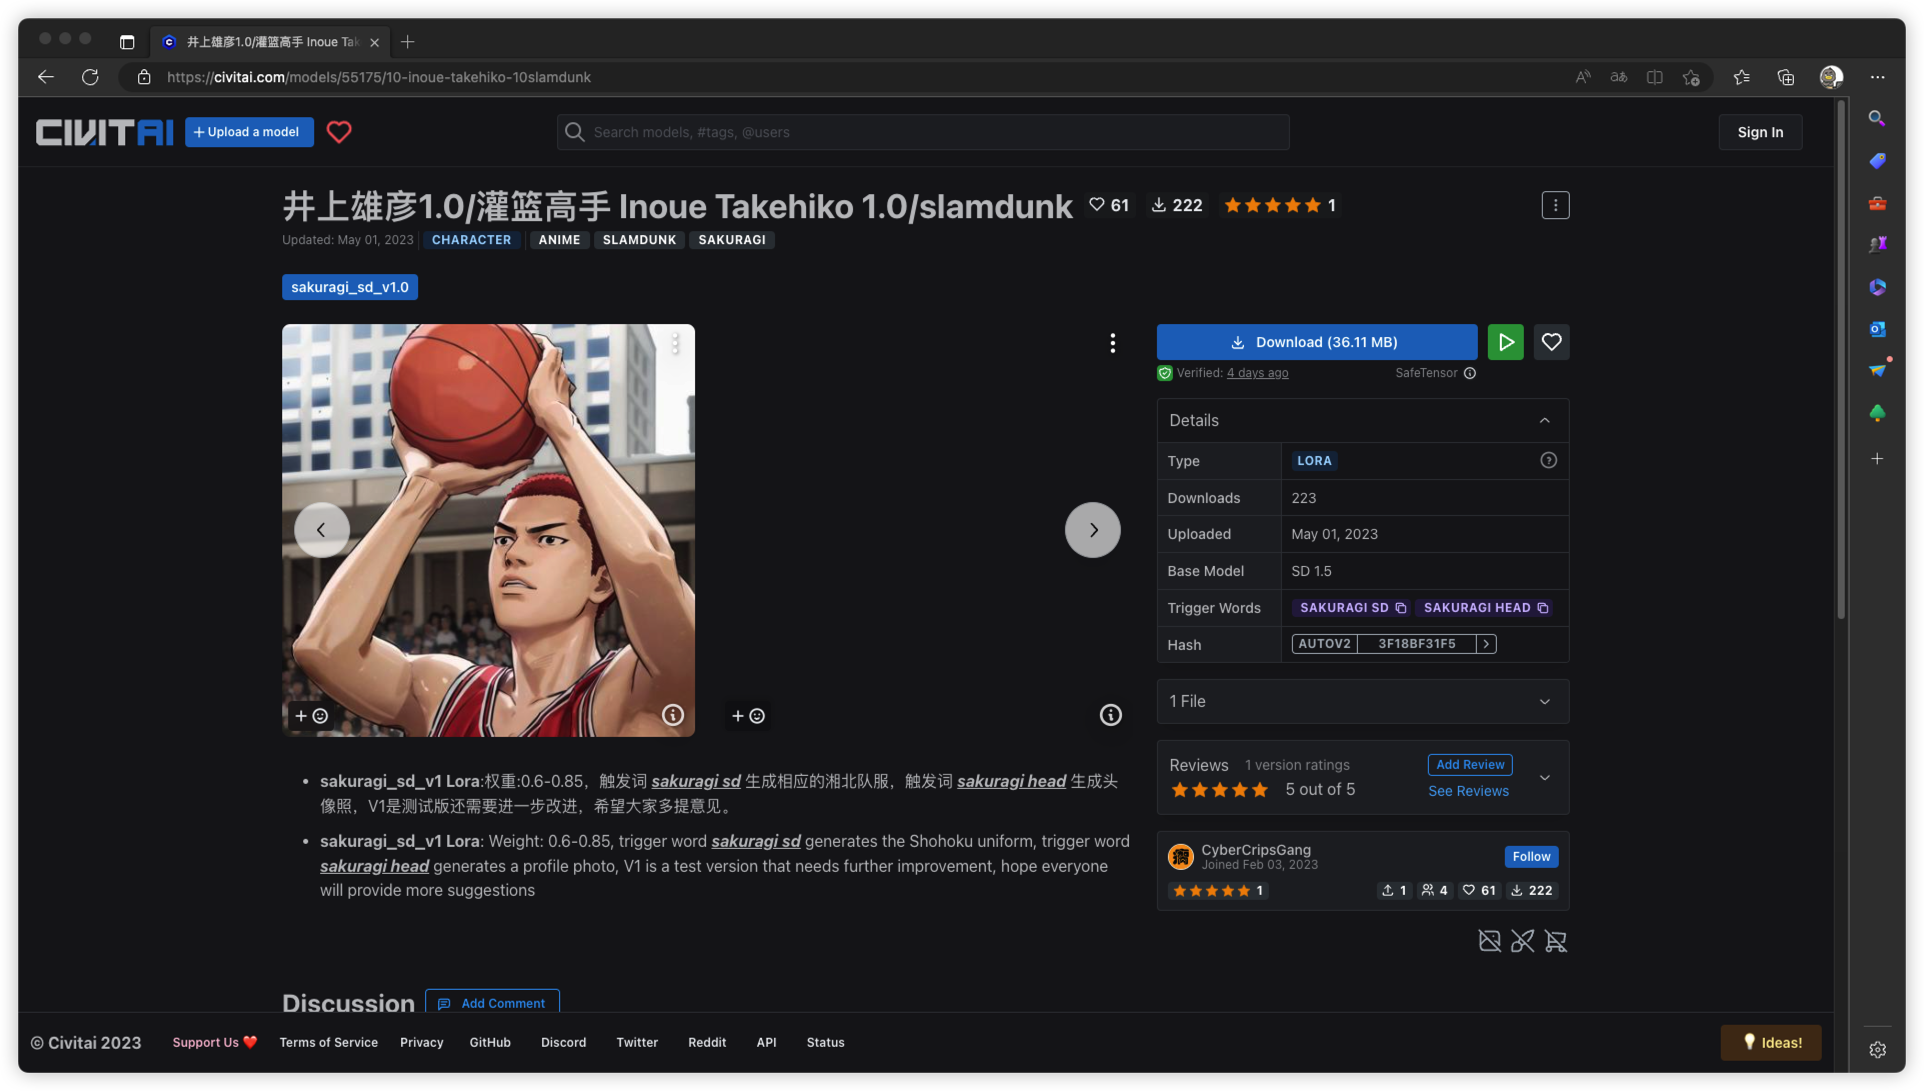Open the basketball player thumbnail image
The height and width of the screenshot is (1091, 1924).
click(488, 530)
